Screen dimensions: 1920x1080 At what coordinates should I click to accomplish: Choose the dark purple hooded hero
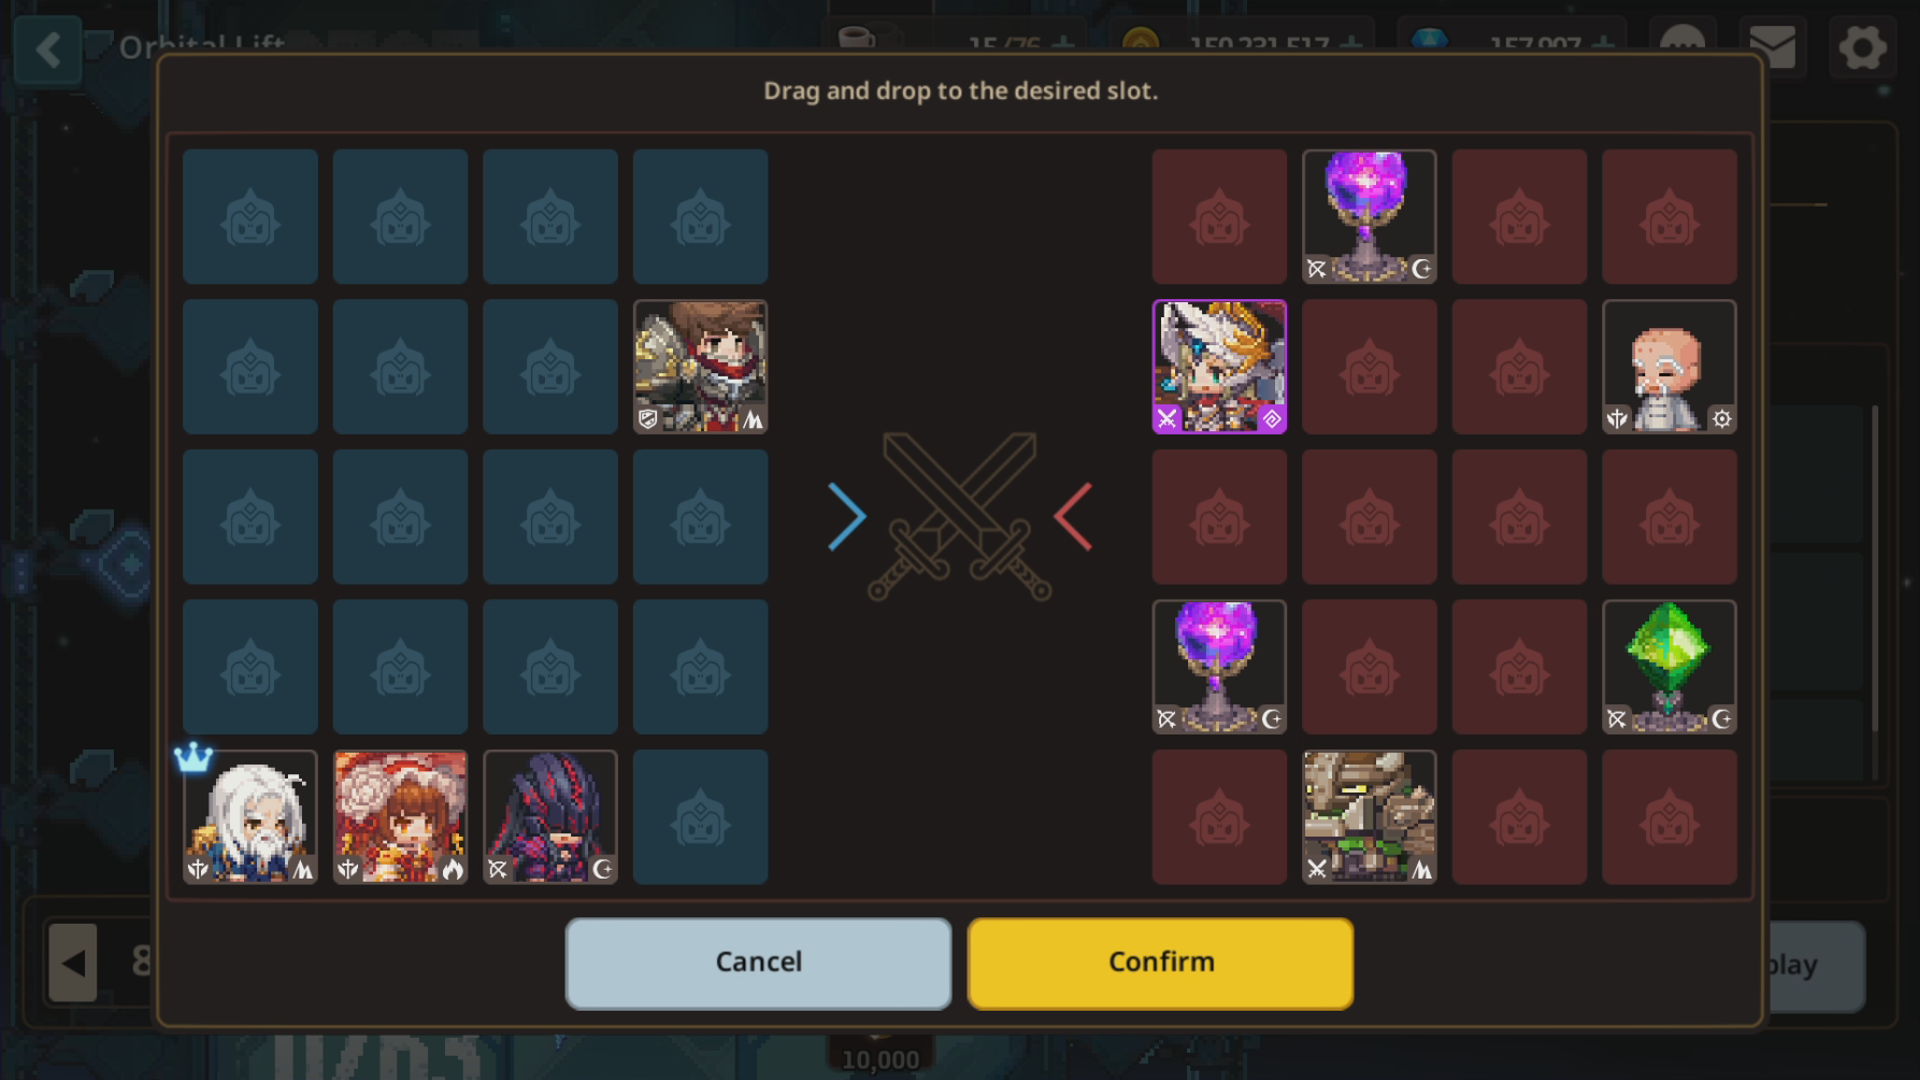550,816
